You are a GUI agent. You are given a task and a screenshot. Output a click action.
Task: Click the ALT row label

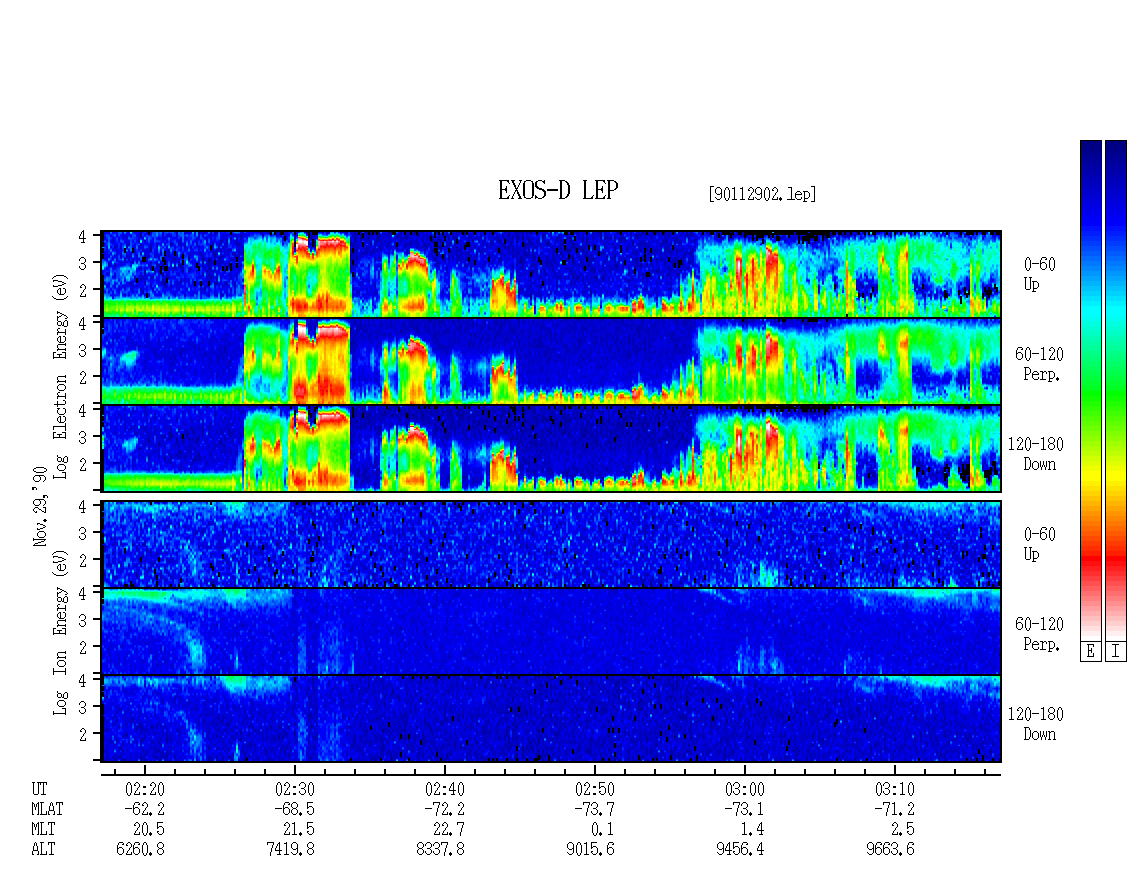point(43,850)
